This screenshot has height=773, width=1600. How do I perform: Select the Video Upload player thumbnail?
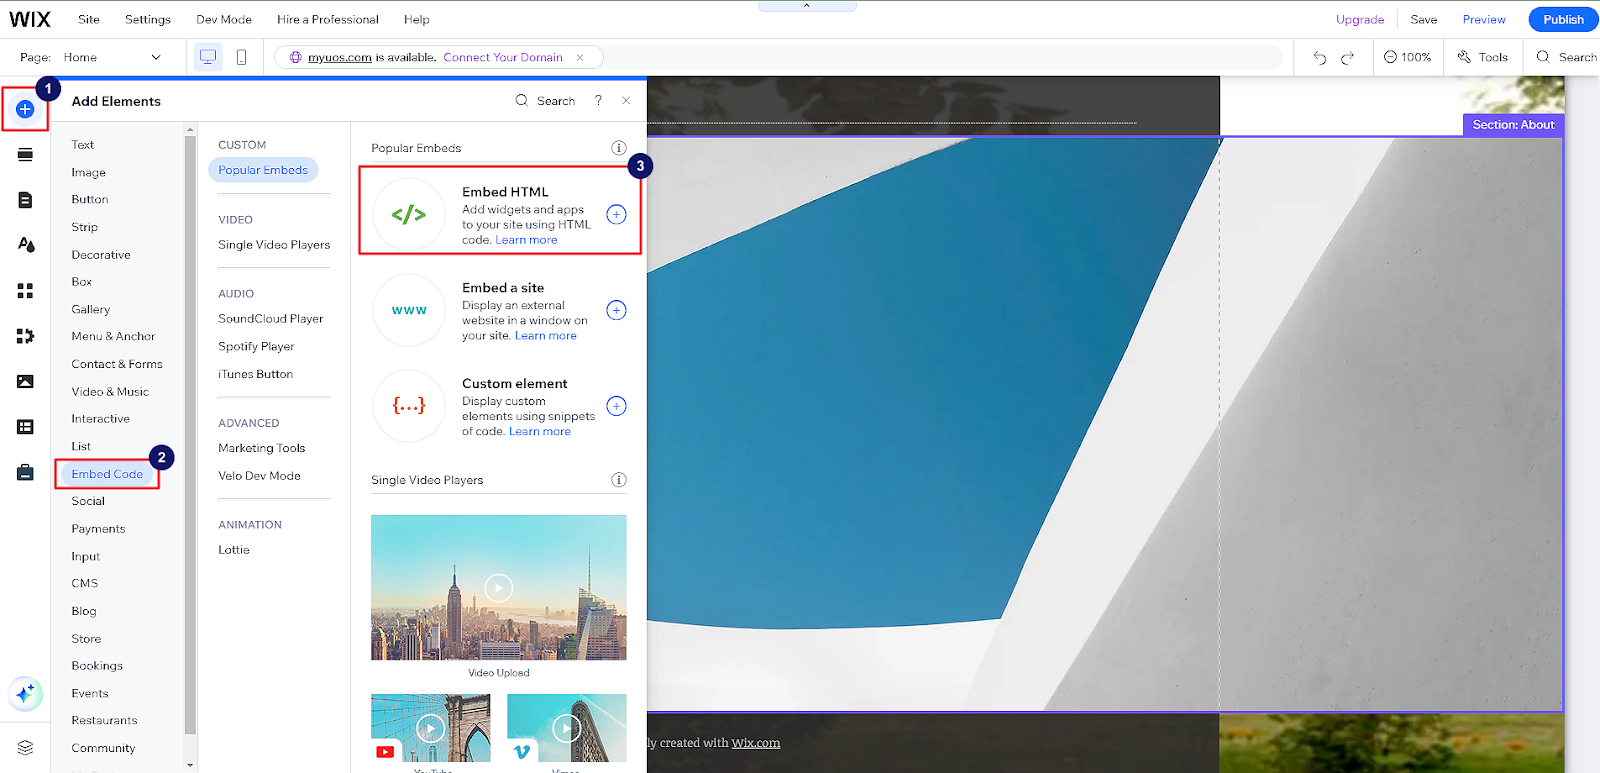tap(499, 588)
